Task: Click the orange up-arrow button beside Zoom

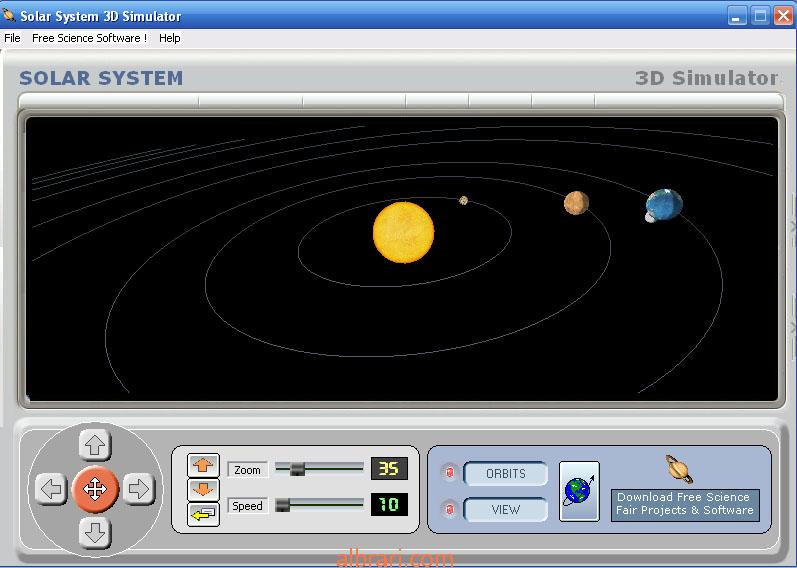Action: click(203, 465)
